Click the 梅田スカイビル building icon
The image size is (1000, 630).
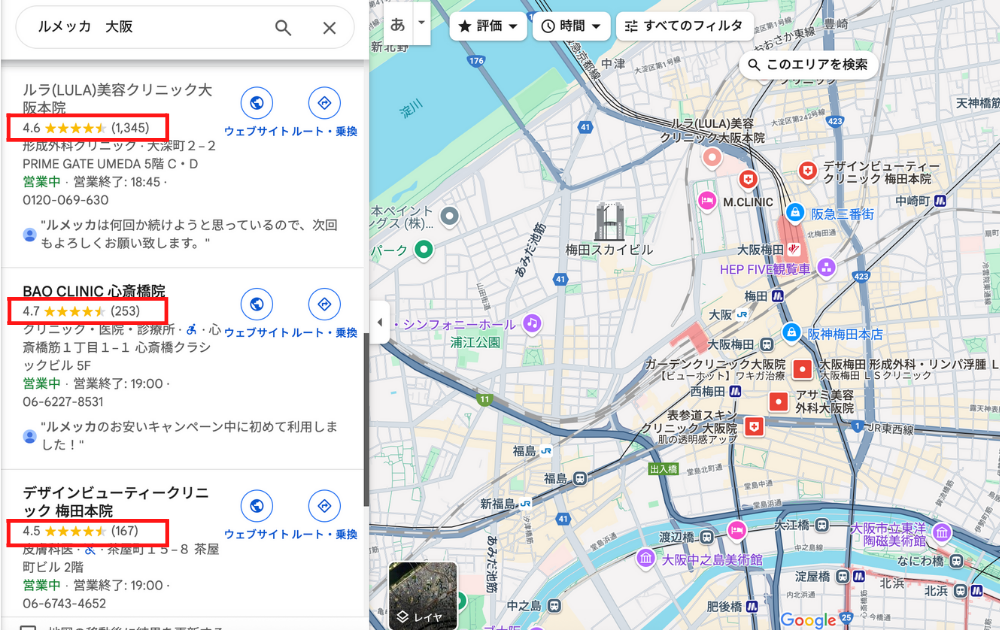[609, 221]
